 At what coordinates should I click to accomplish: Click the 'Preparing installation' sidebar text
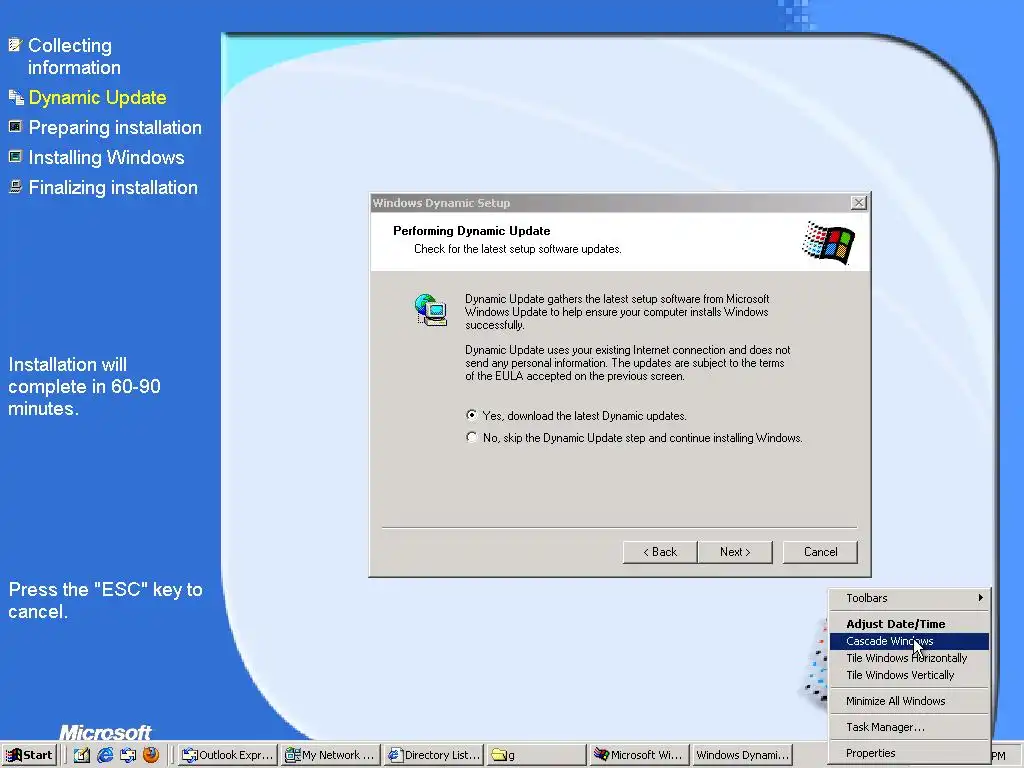click(115, 128)
